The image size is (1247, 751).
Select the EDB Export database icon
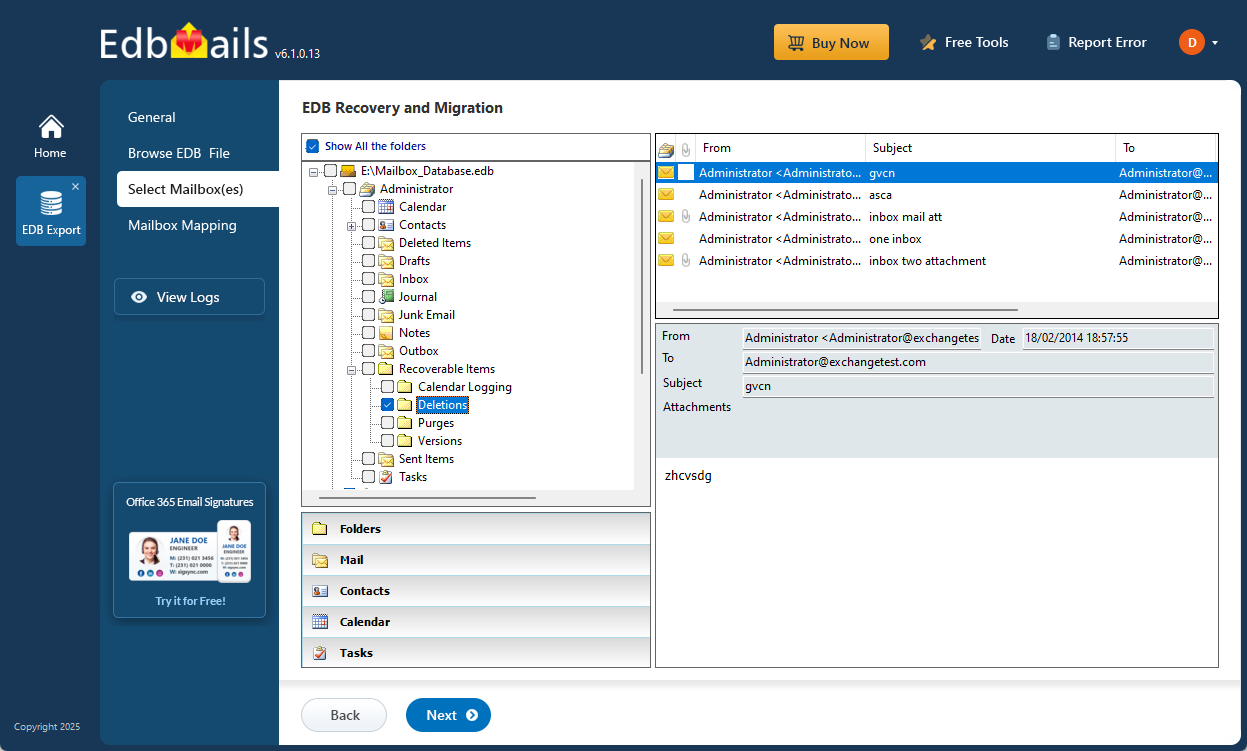point(51,204)
